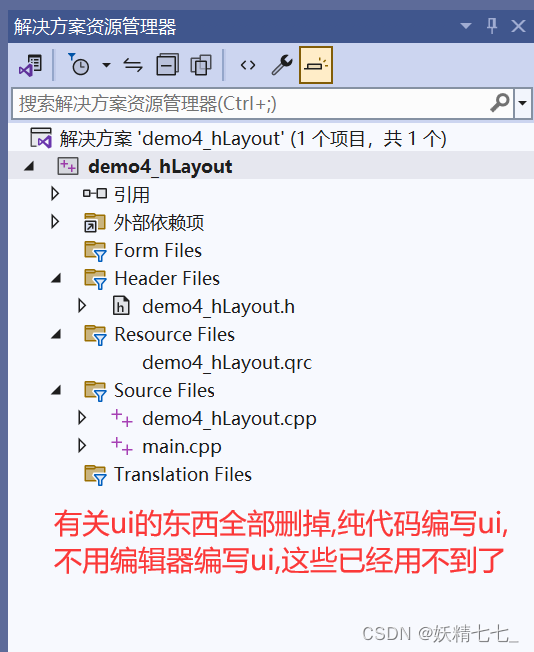Select 外部依赖项 in the tree
This screenshot has height=652, width=534.
click(x=159, y=222)
